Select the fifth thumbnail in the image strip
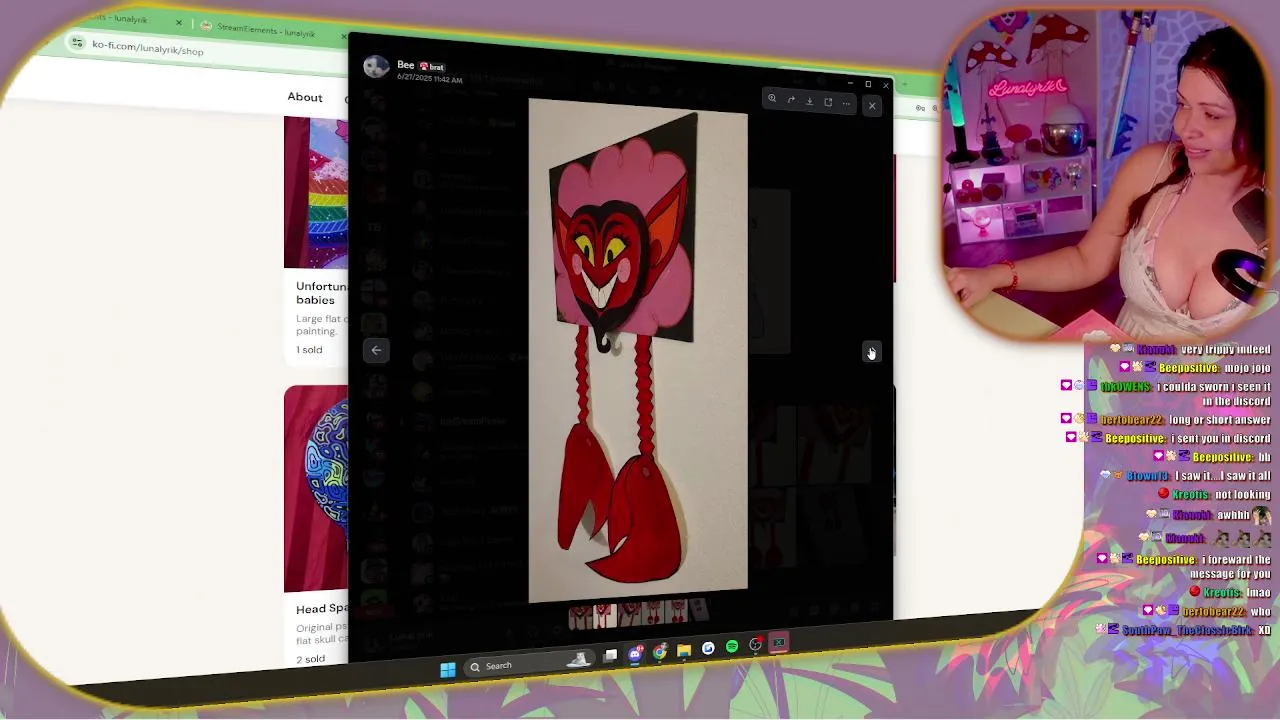 pyautogui.click(x=676, y=610)
